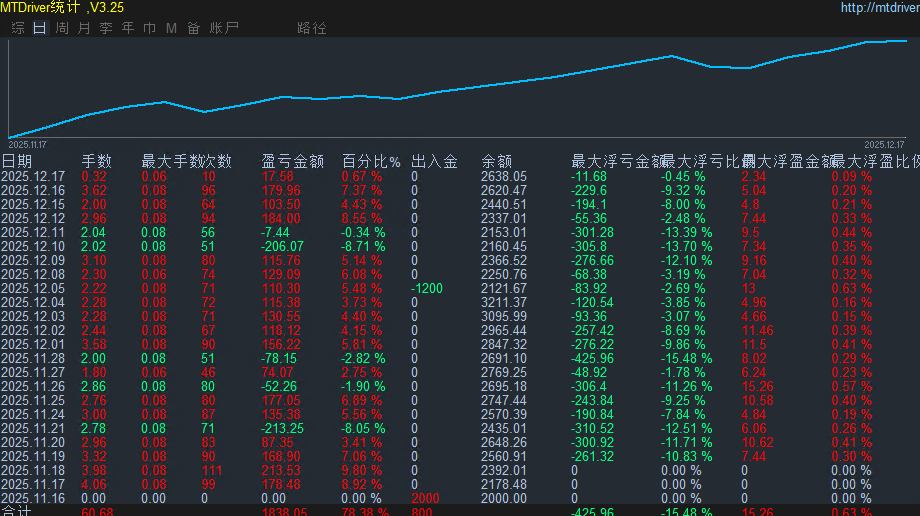Click the total lots 60.68
Screen dimensions: 920x516
pyautogui.click(x=97, y=511)
